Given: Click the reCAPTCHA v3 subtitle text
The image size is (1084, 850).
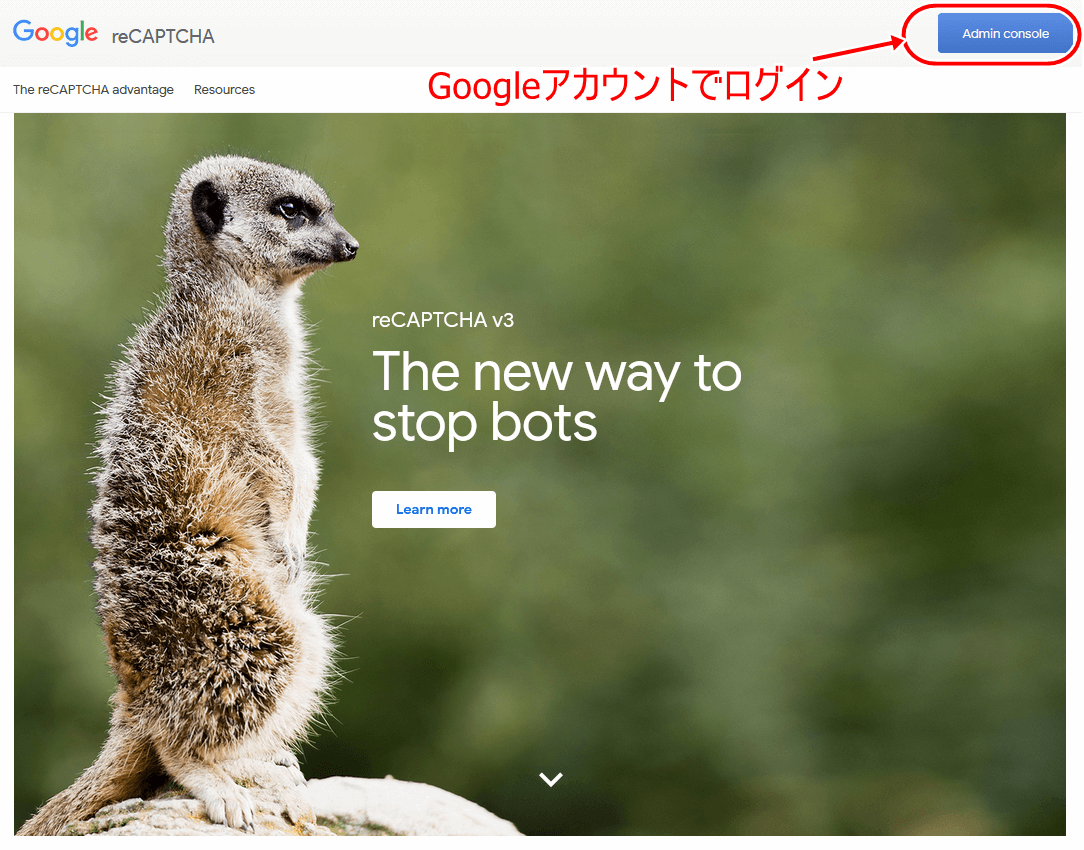Looking at the screenshot, I should click(442, 320).
